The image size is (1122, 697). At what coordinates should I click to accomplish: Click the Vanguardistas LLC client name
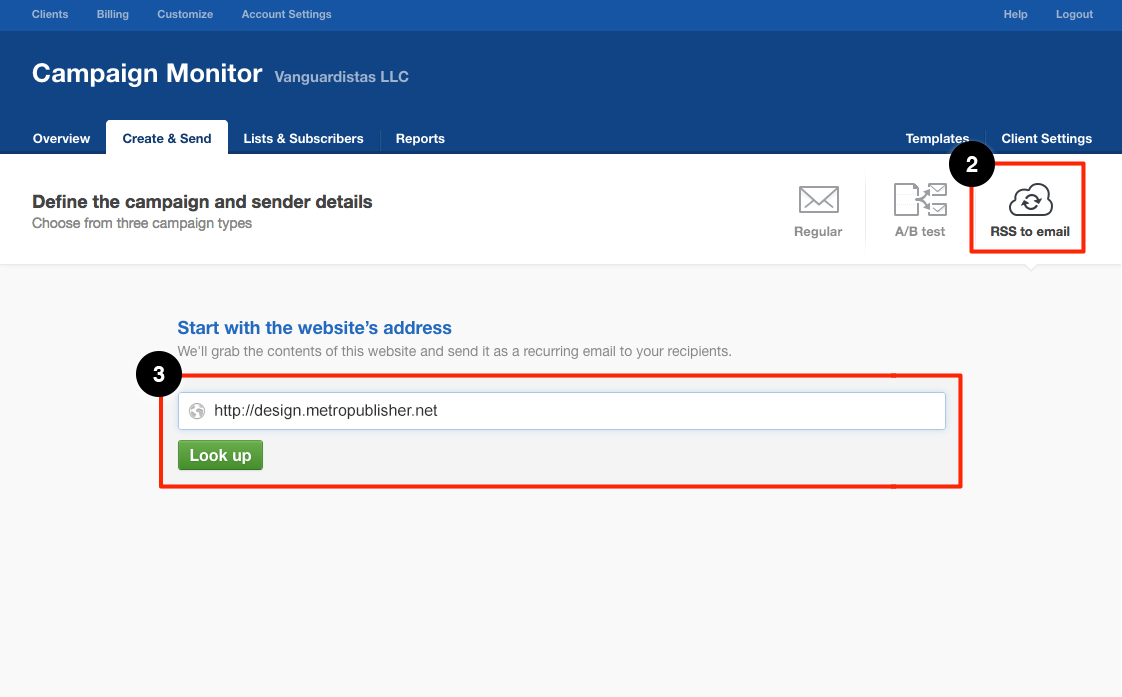coord(341,77)
